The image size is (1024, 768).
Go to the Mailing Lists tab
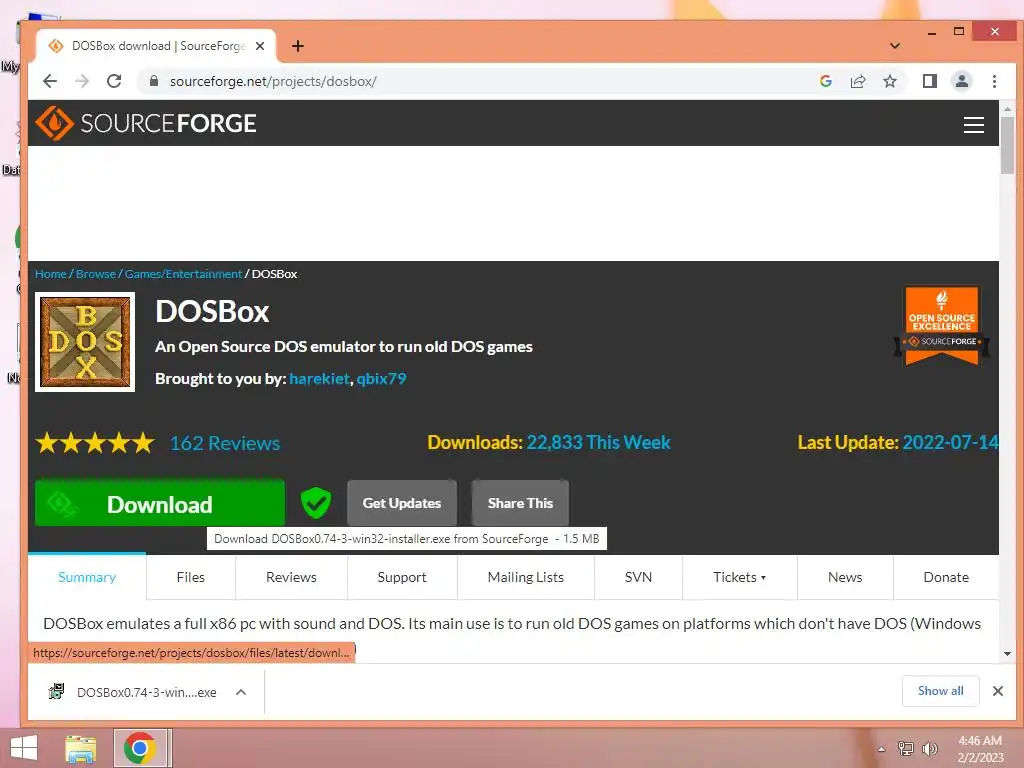[x=526, y=577]
